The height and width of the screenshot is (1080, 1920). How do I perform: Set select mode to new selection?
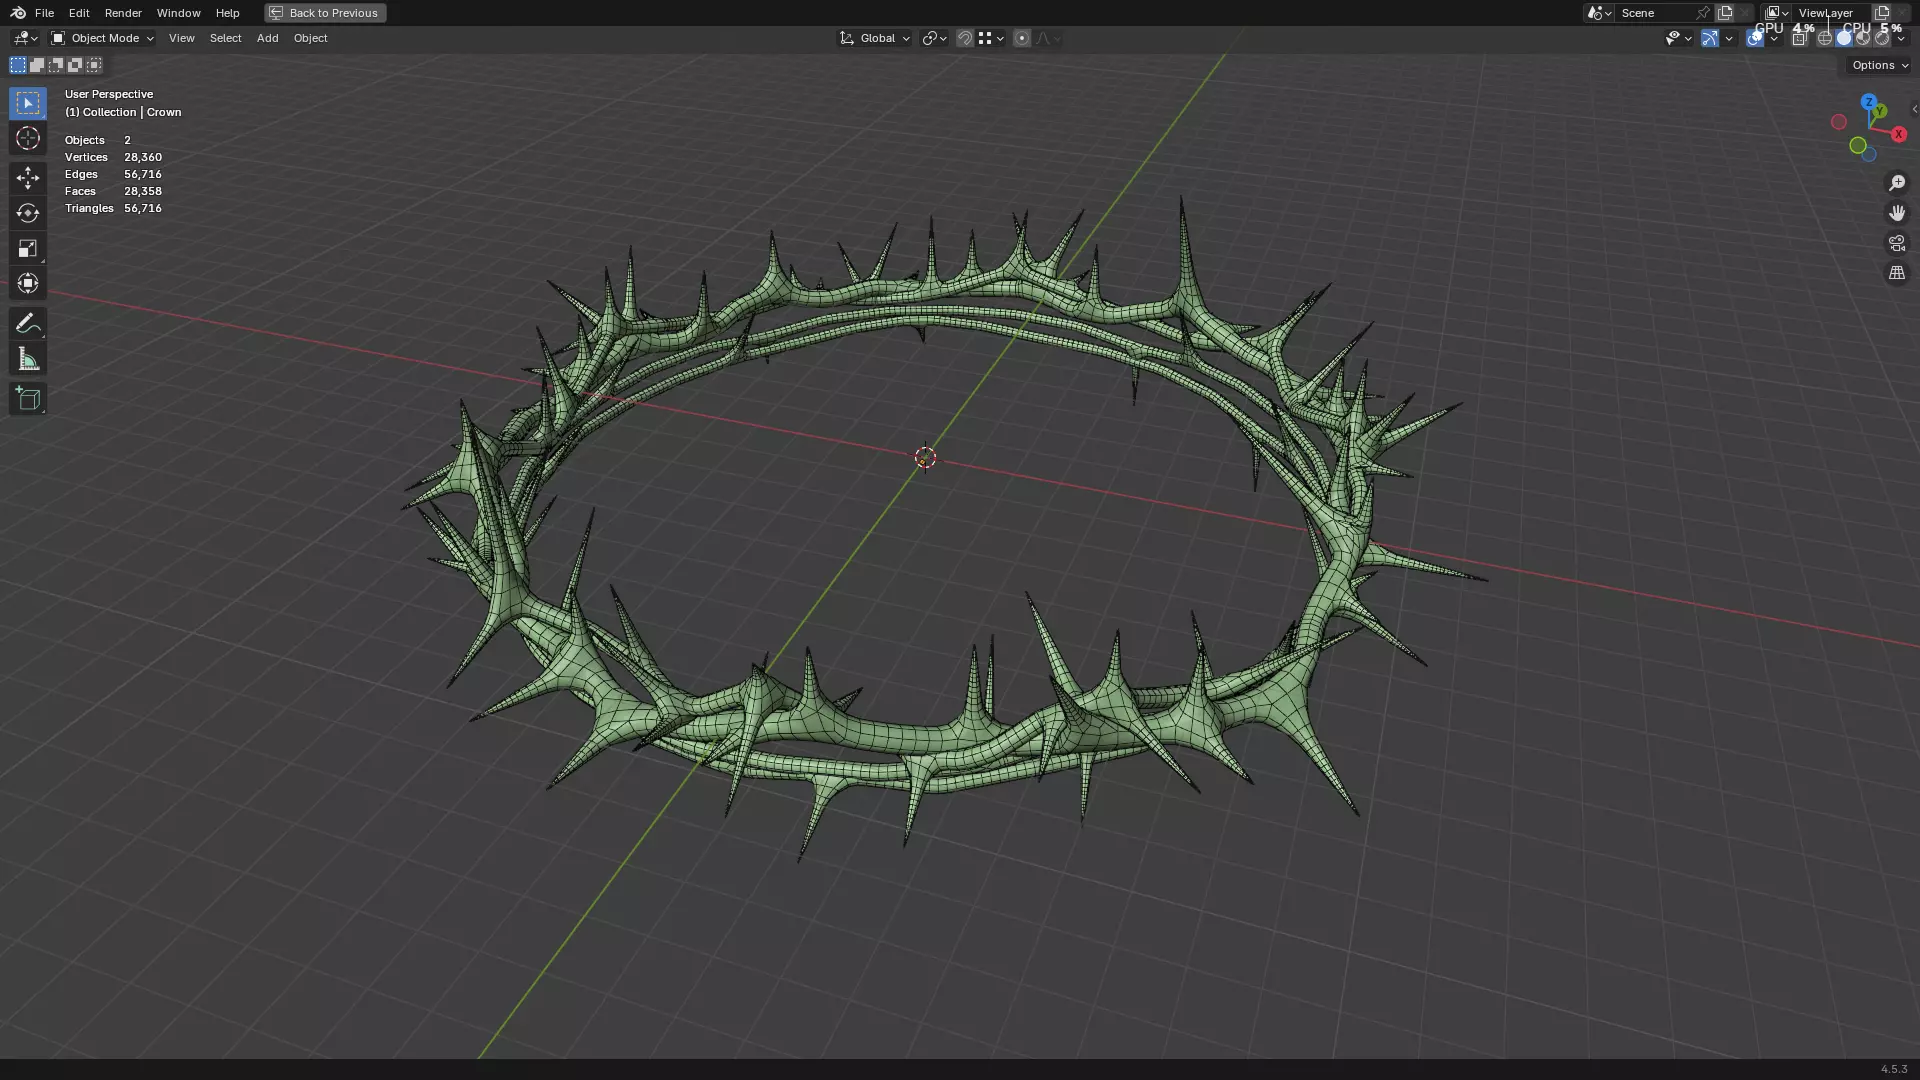coord(18,65)
